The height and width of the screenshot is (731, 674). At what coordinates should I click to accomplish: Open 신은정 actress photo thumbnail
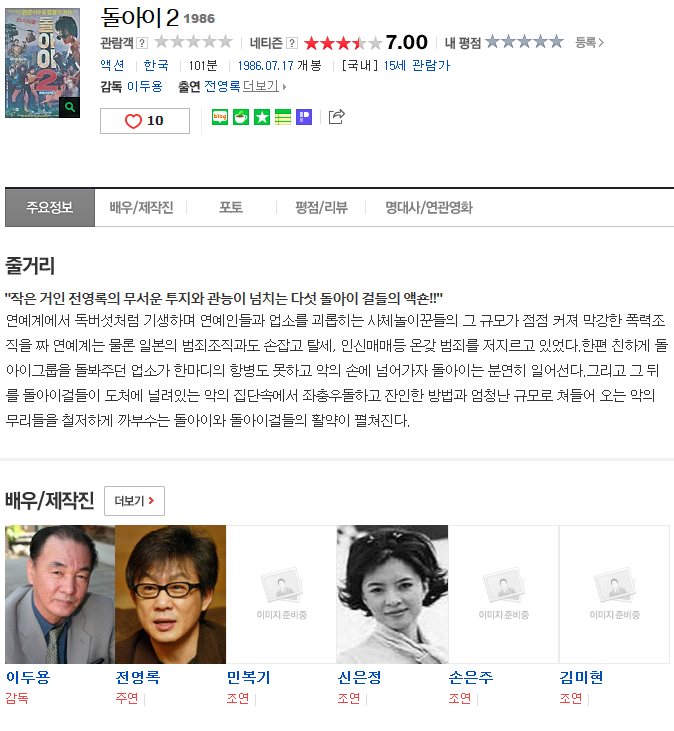[x=392, y=594]
